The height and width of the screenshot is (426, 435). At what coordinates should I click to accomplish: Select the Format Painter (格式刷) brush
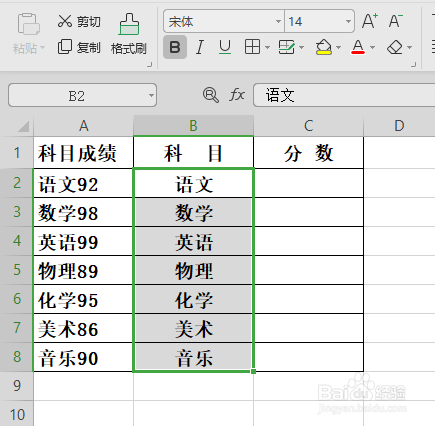129,34
